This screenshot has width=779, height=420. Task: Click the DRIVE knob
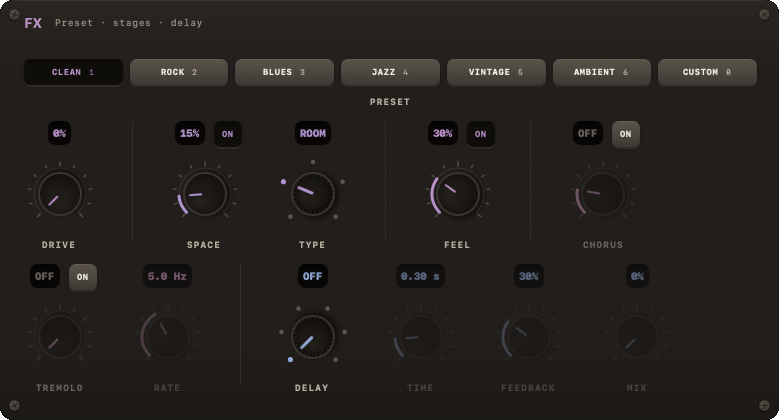pos(60,194)
